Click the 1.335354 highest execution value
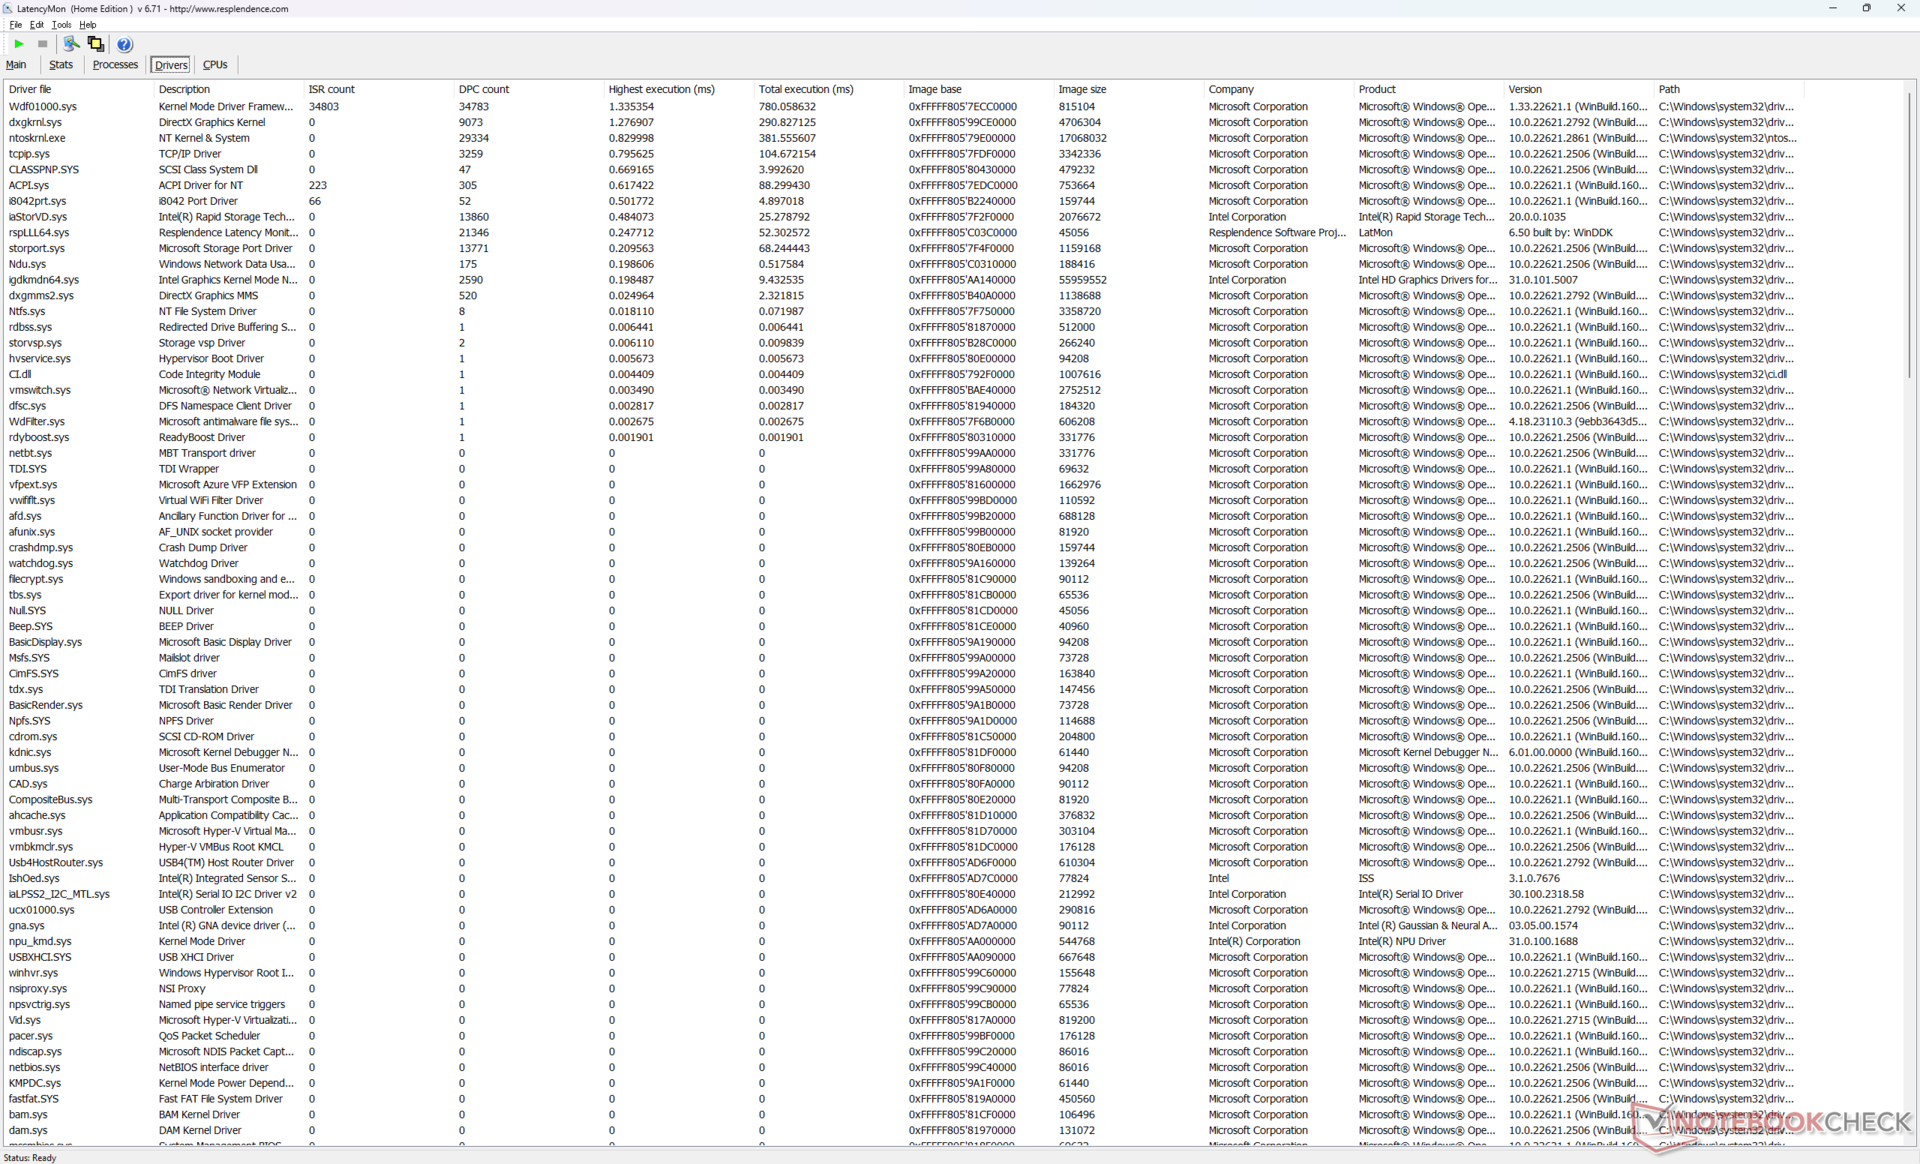 tap(631, 106)
